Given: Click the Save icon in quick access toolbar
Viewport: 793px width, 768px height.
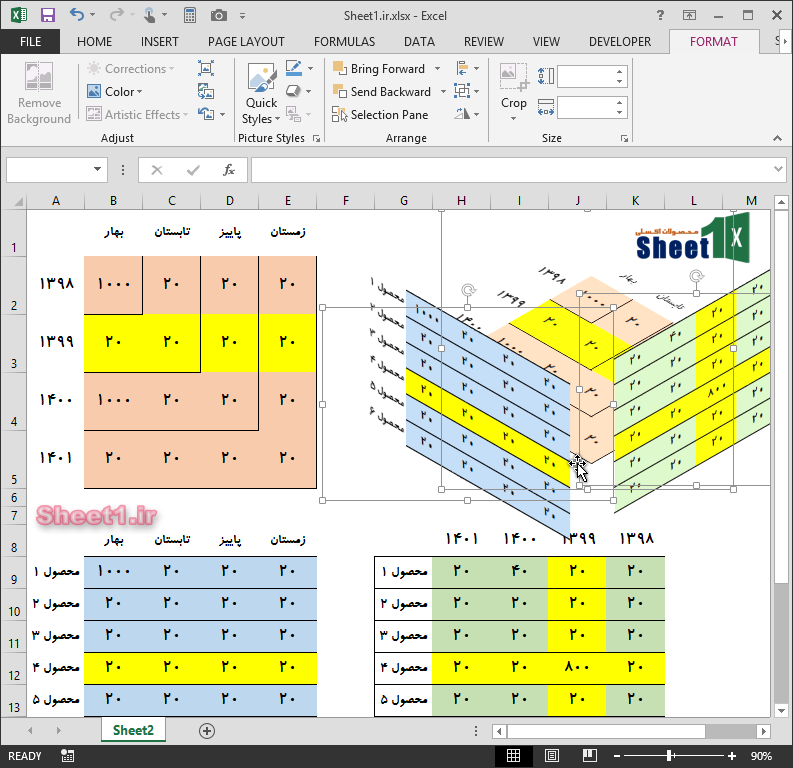Looking at the screenshot, I should click(47, 14).
